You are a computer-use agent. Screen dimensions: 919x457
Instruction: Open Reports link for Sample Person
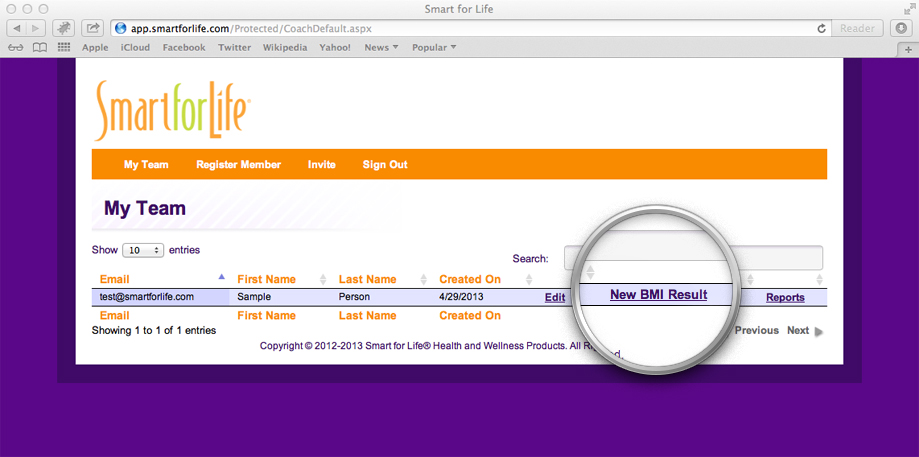tap(785, 298)
